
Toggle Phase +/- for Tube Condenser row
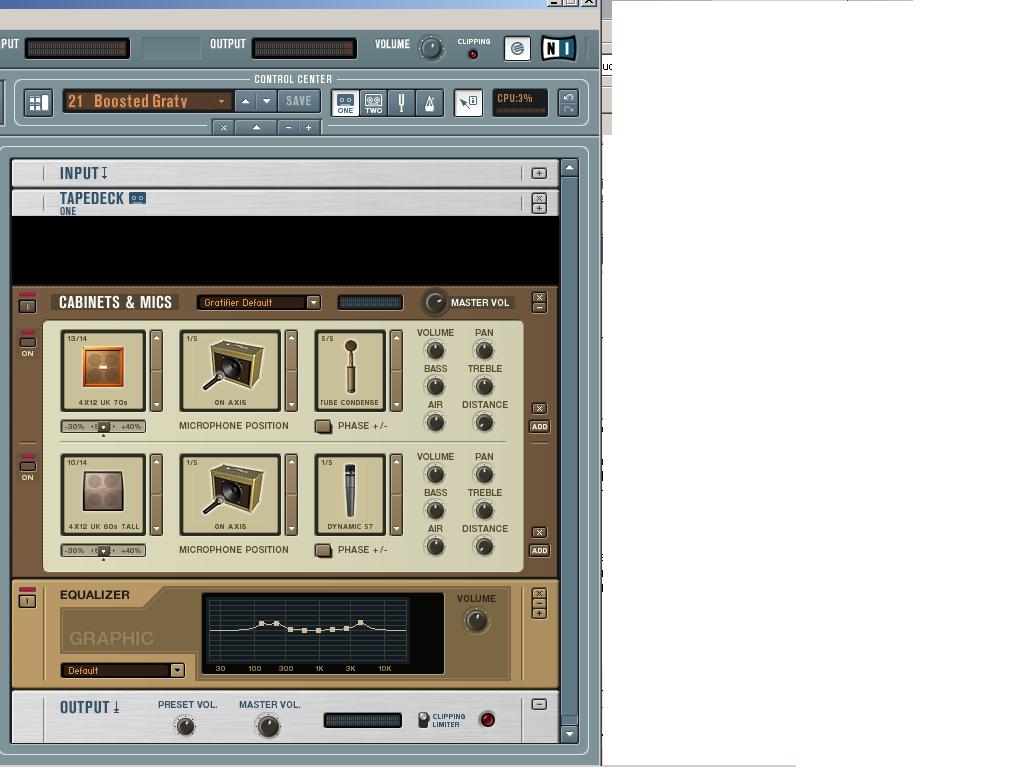pos(323,426)
